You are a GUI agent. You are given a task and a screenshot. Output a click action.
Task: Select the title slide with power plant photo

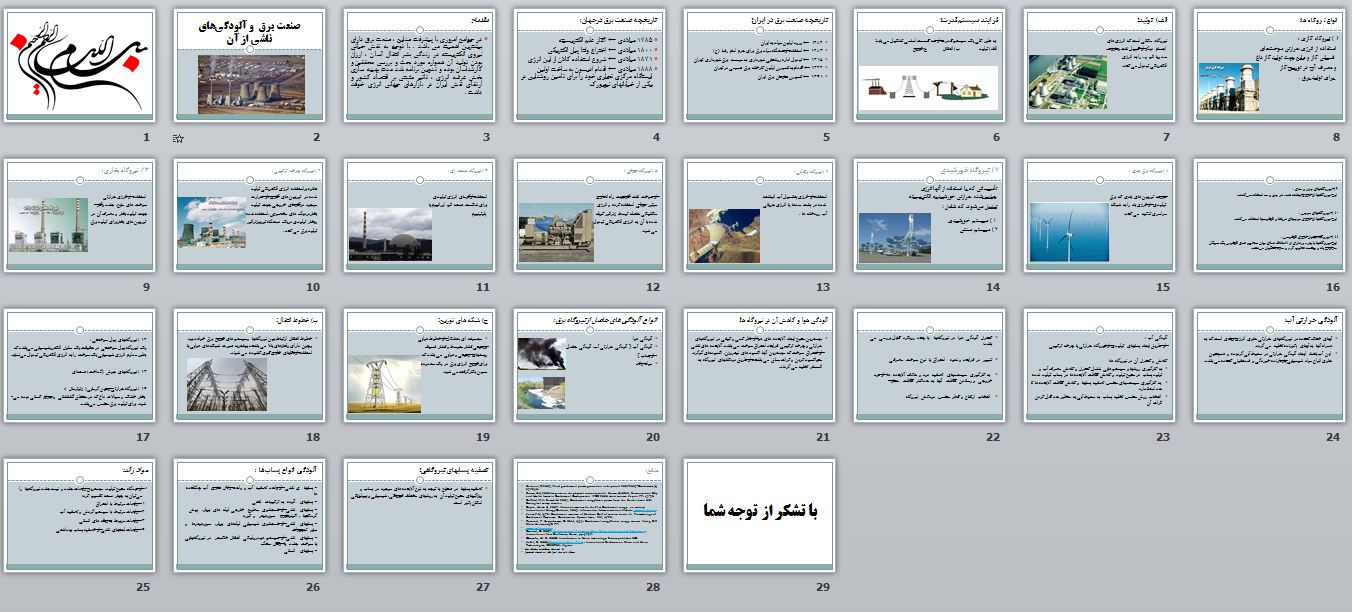[x=250, y=66]
